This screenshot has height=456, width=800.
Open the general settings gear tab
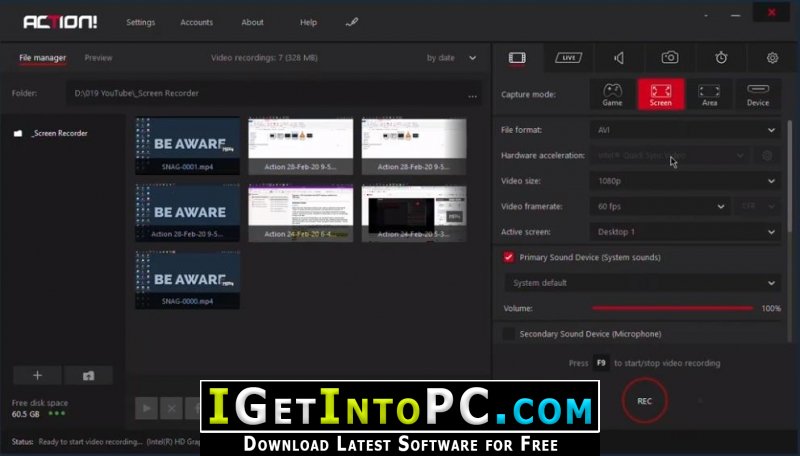coord(772,58)
